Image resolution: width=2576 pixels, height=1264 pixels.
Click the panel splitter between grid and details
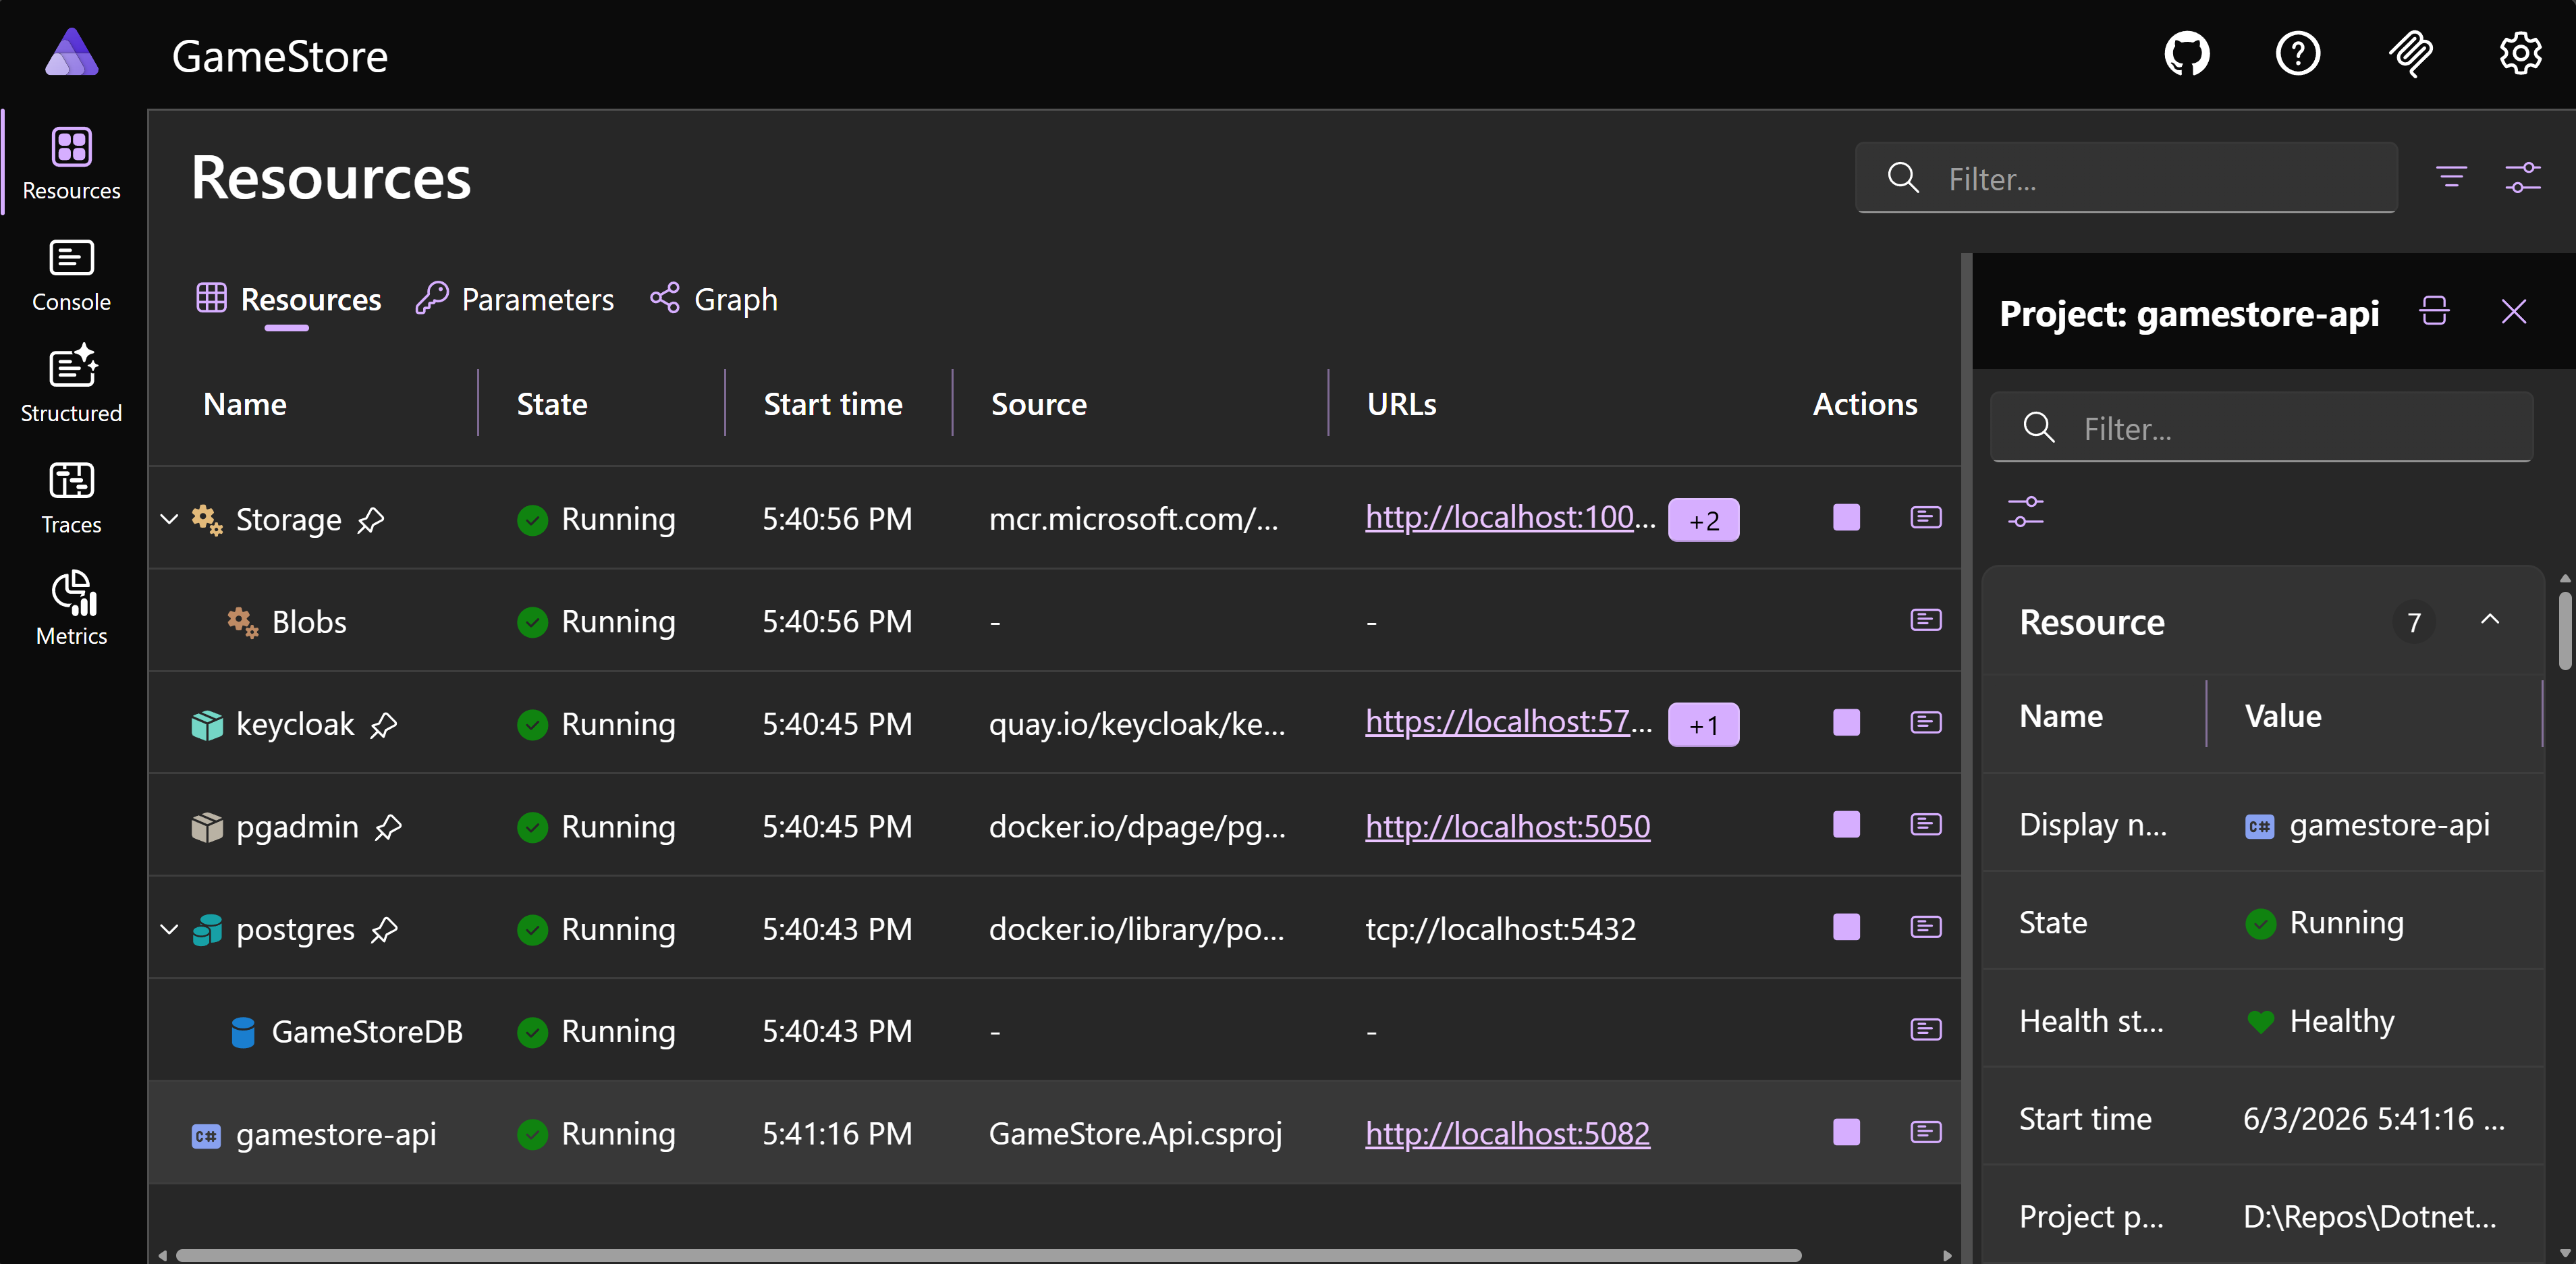tap(1967, 758)
